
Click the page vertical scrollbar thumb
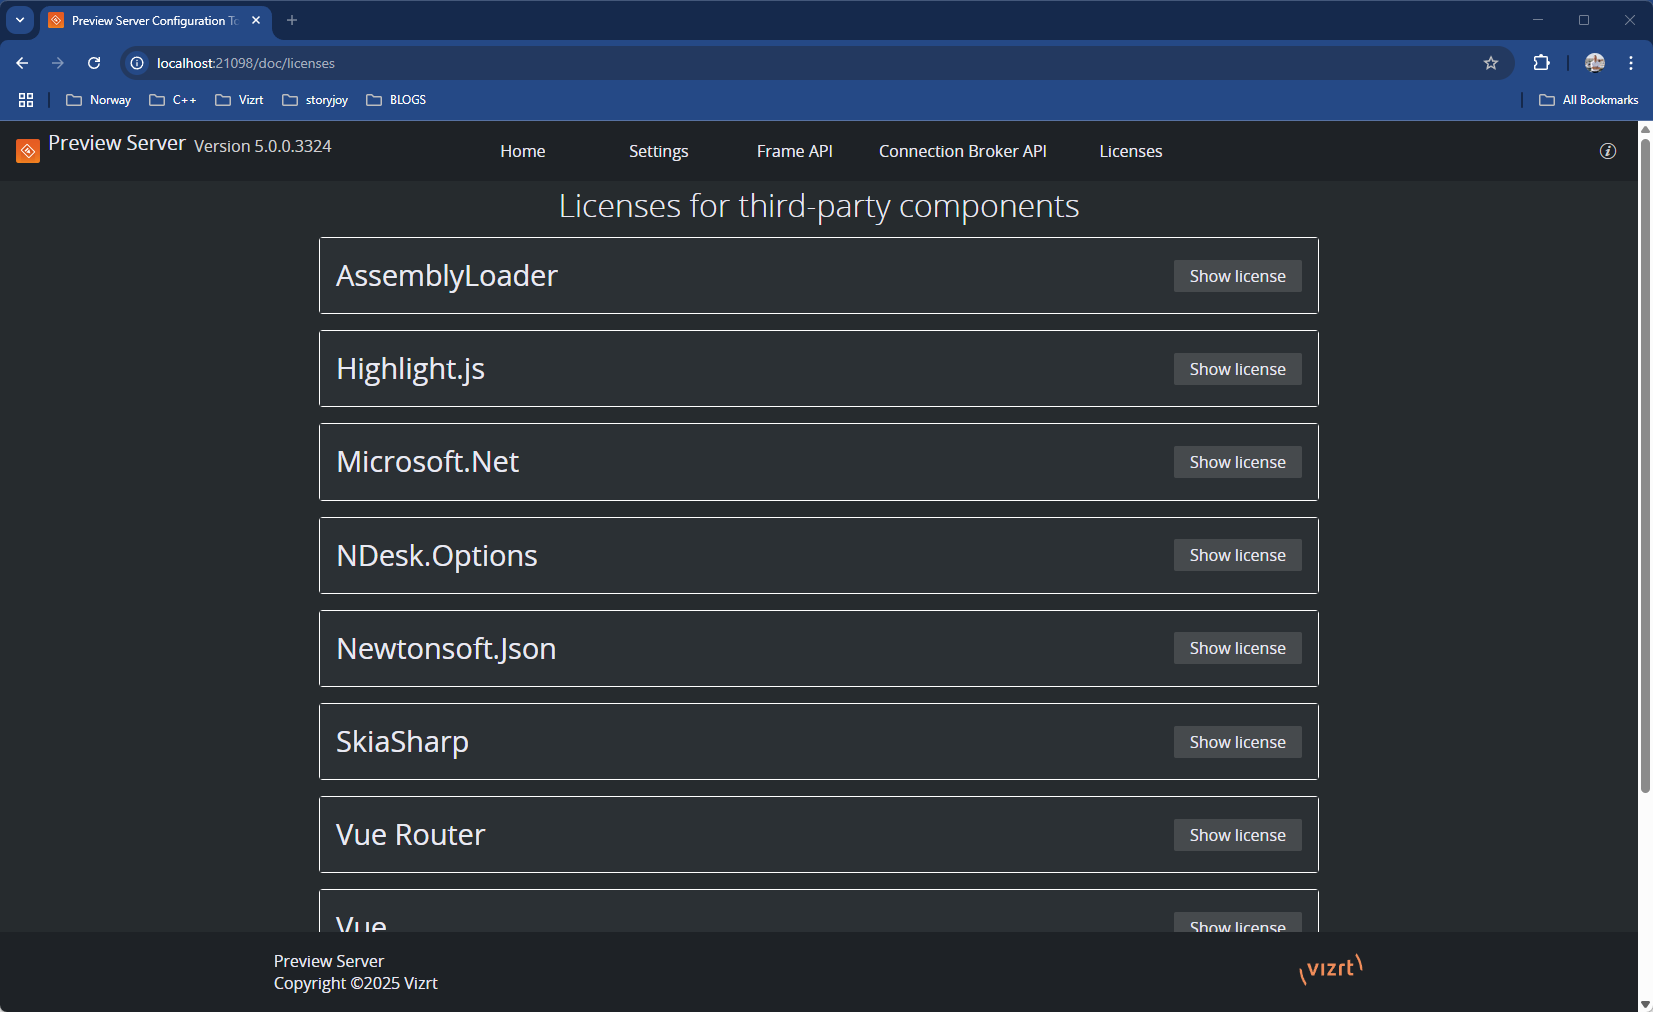[1645, 465]
